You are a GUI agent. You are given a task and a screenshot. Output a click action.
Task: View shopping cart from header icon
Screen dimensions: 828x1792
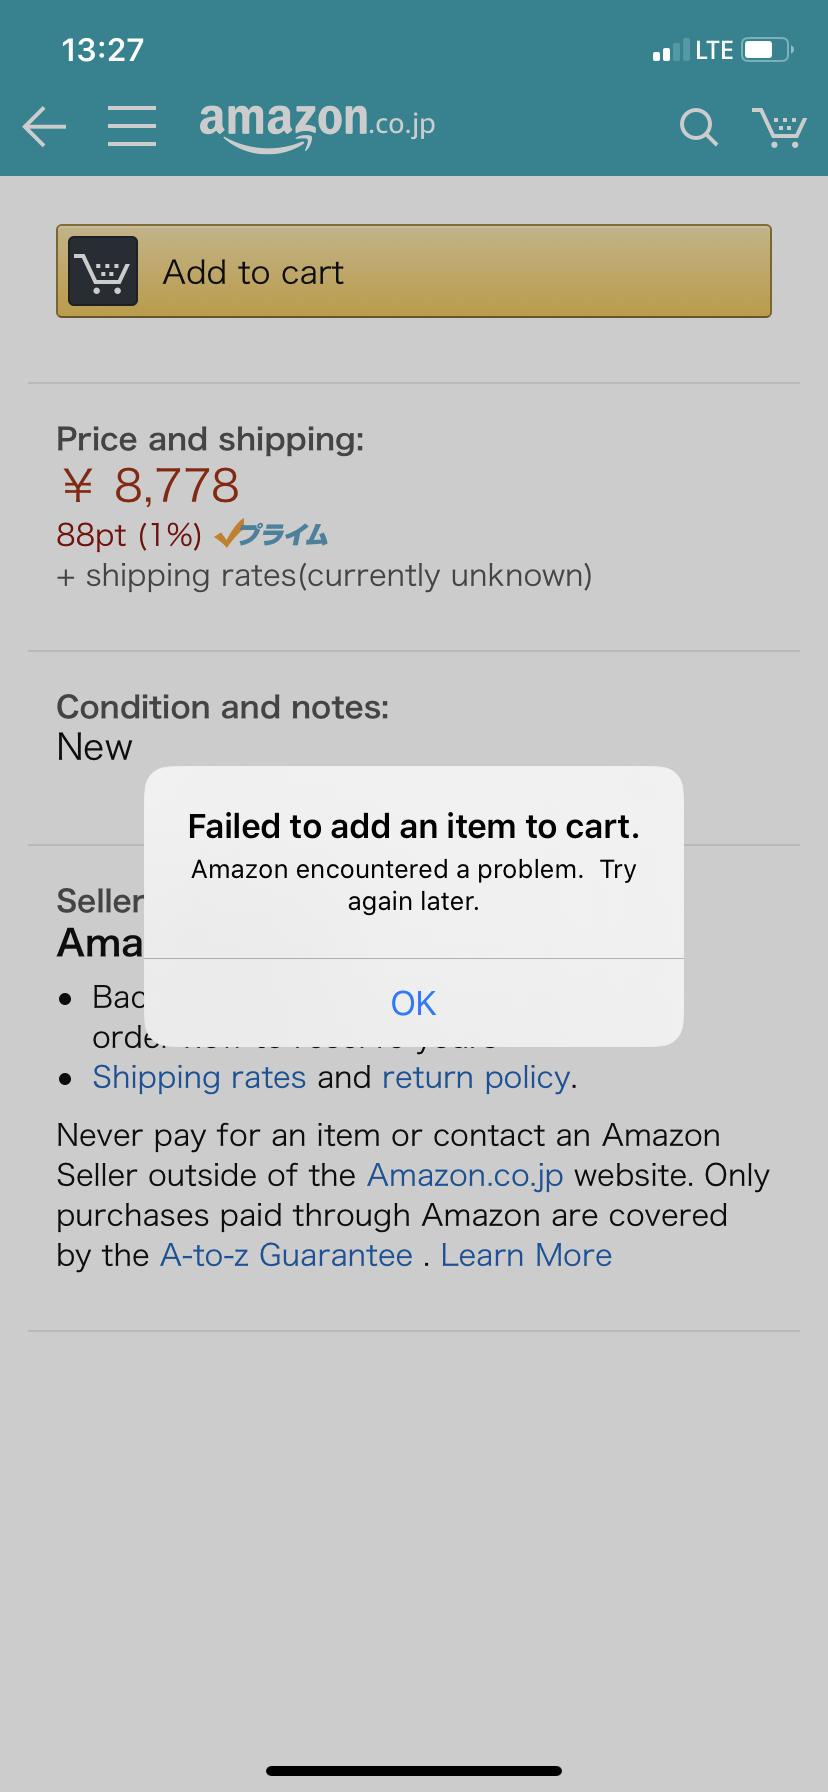click(x=779, y=127)
